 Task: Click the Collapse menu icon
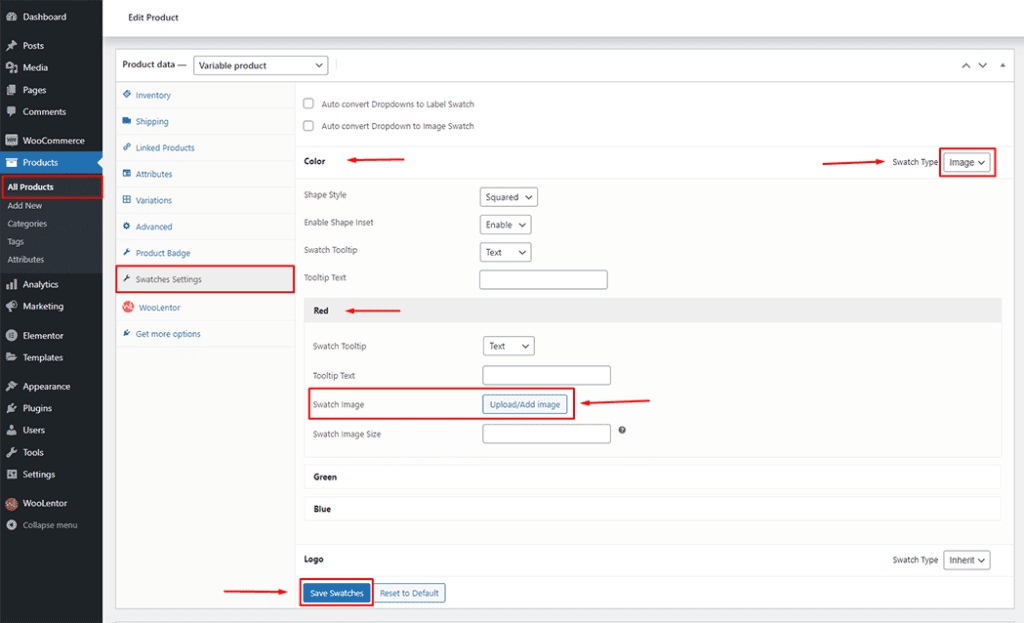(x=11, y=525)
